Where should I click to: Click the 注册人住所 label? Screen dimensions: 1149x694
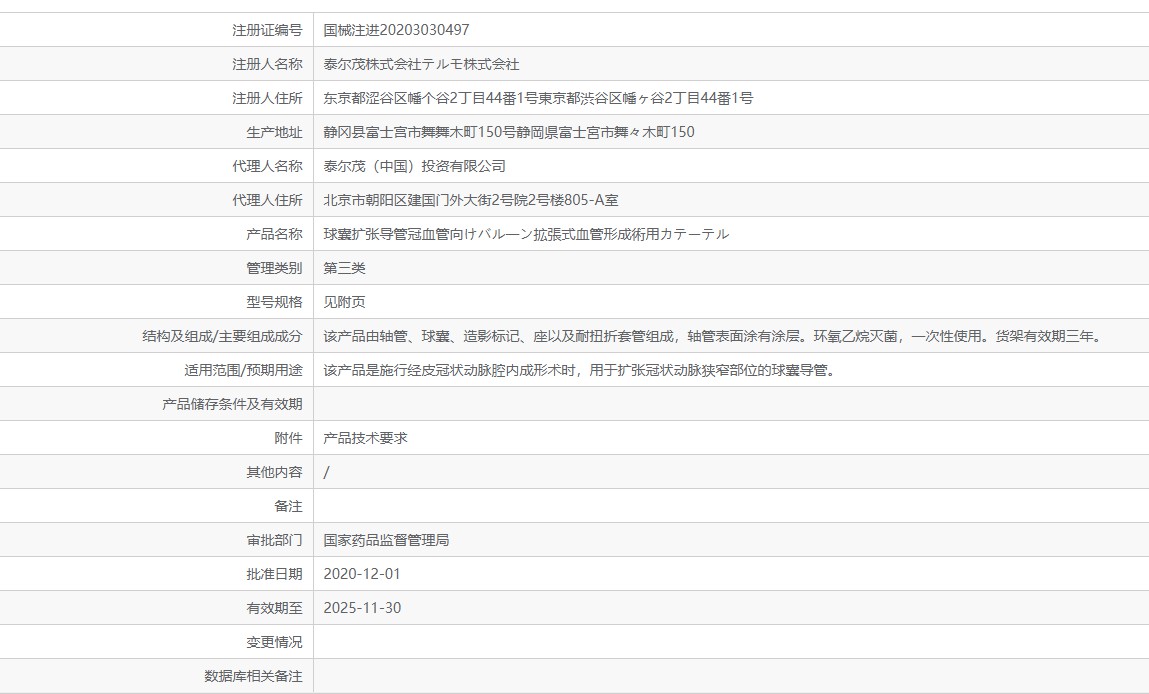[x=267, y=98]
